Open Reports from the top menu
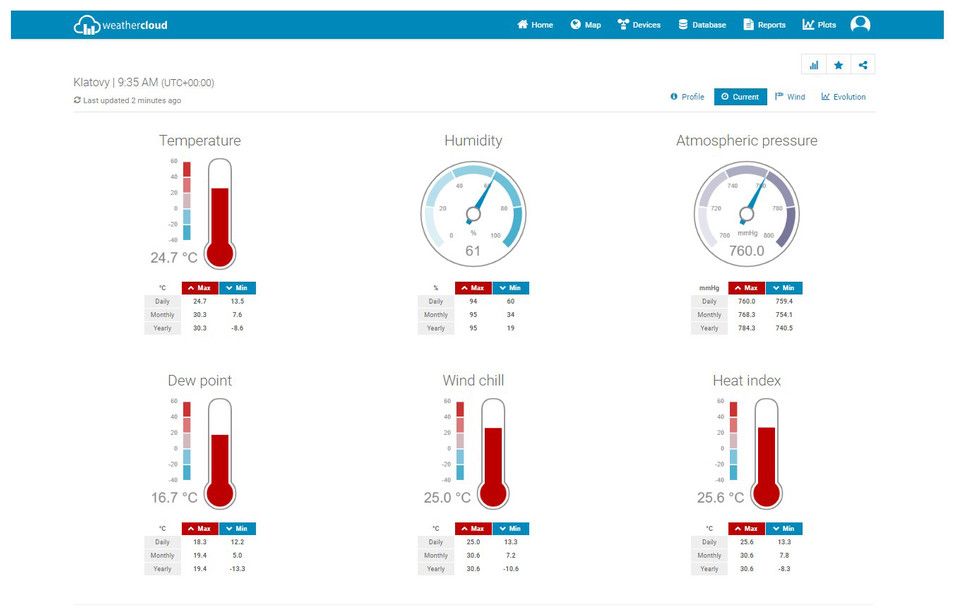This screenshot has height=615, width=954. [x=764, y=25]
